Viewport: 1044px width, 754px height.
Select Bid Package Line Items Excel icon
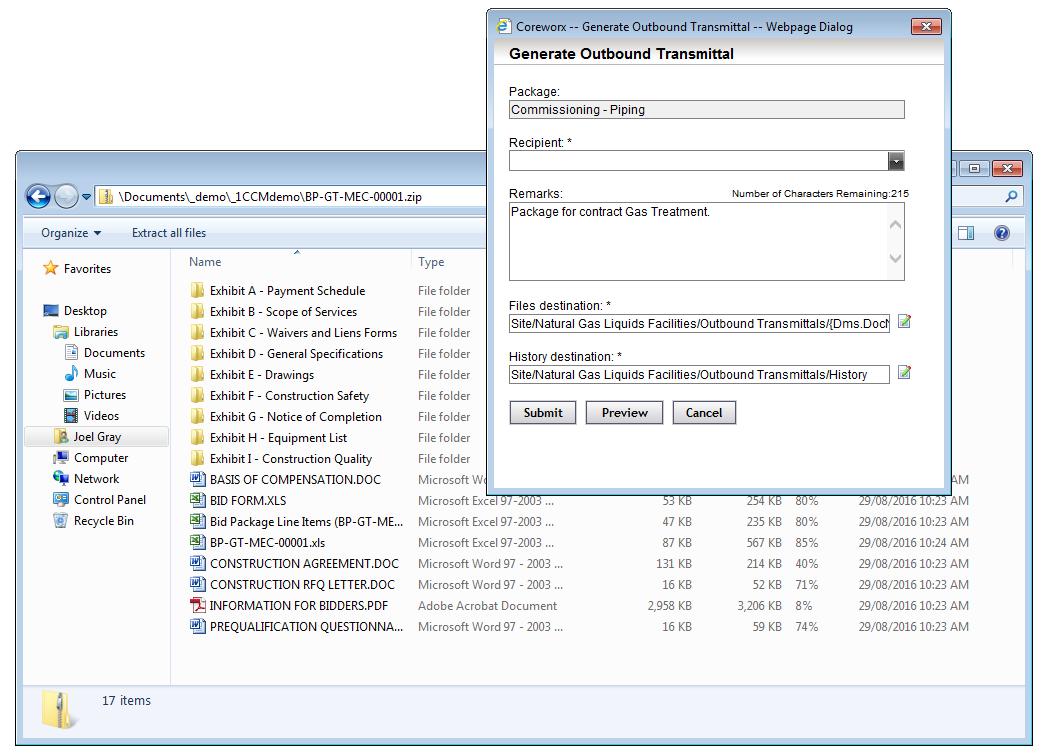pos(197,521)
